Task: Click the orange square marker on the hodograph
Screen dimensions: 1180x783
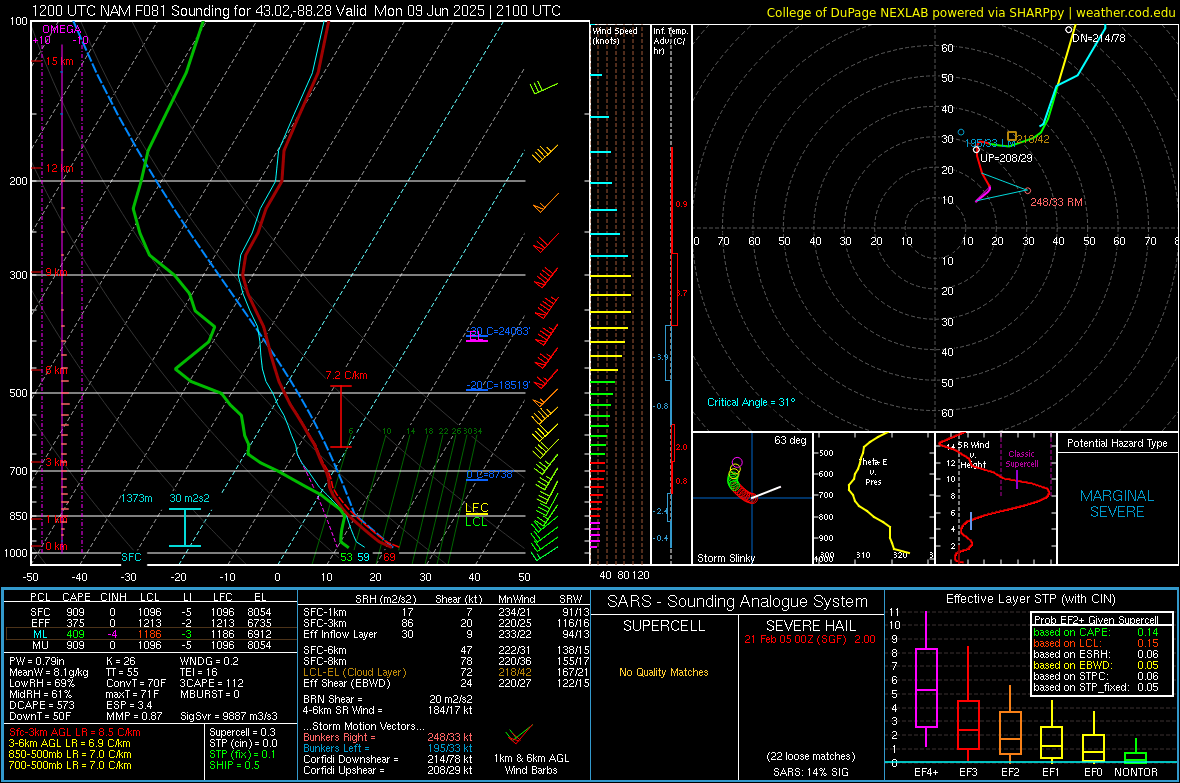Action: click(1012, 136)
